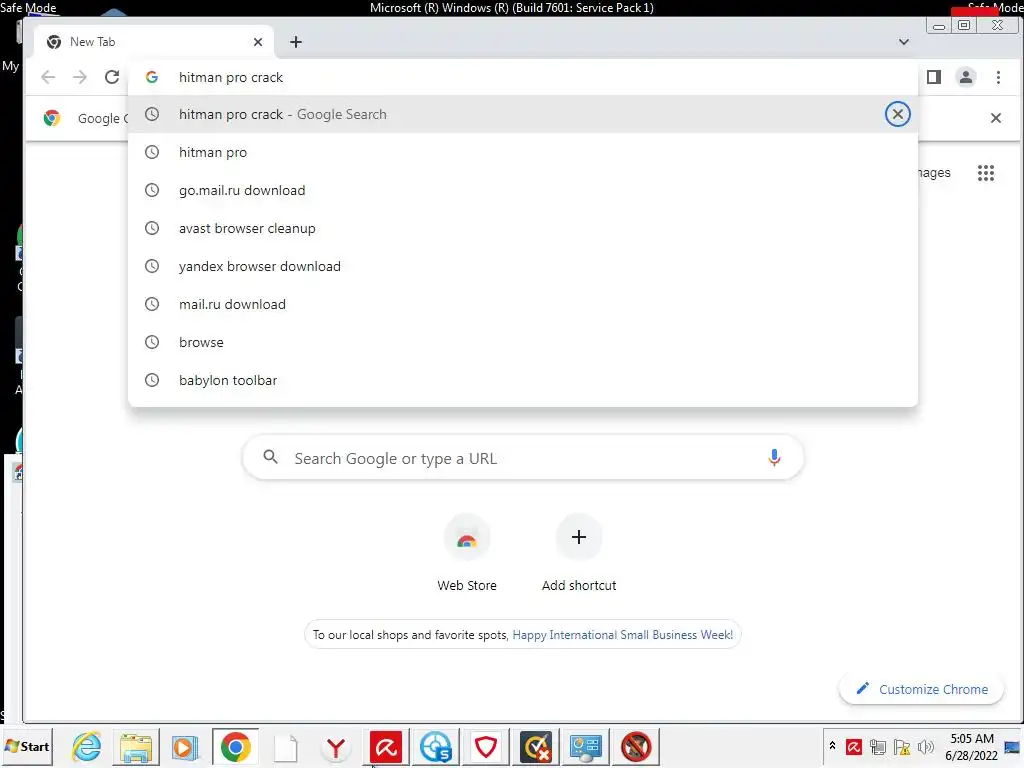
Task: Click the Customize Chrome button
Action: pyautogui.click(x=921, y=689)
